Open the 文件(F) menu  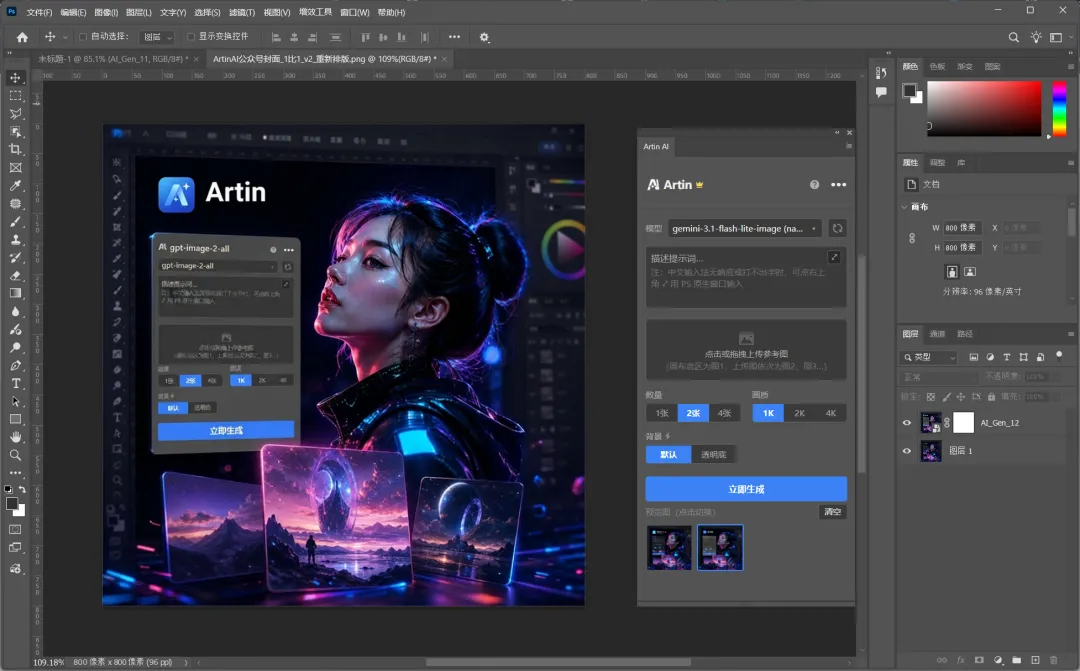click(x=39, y=12)
